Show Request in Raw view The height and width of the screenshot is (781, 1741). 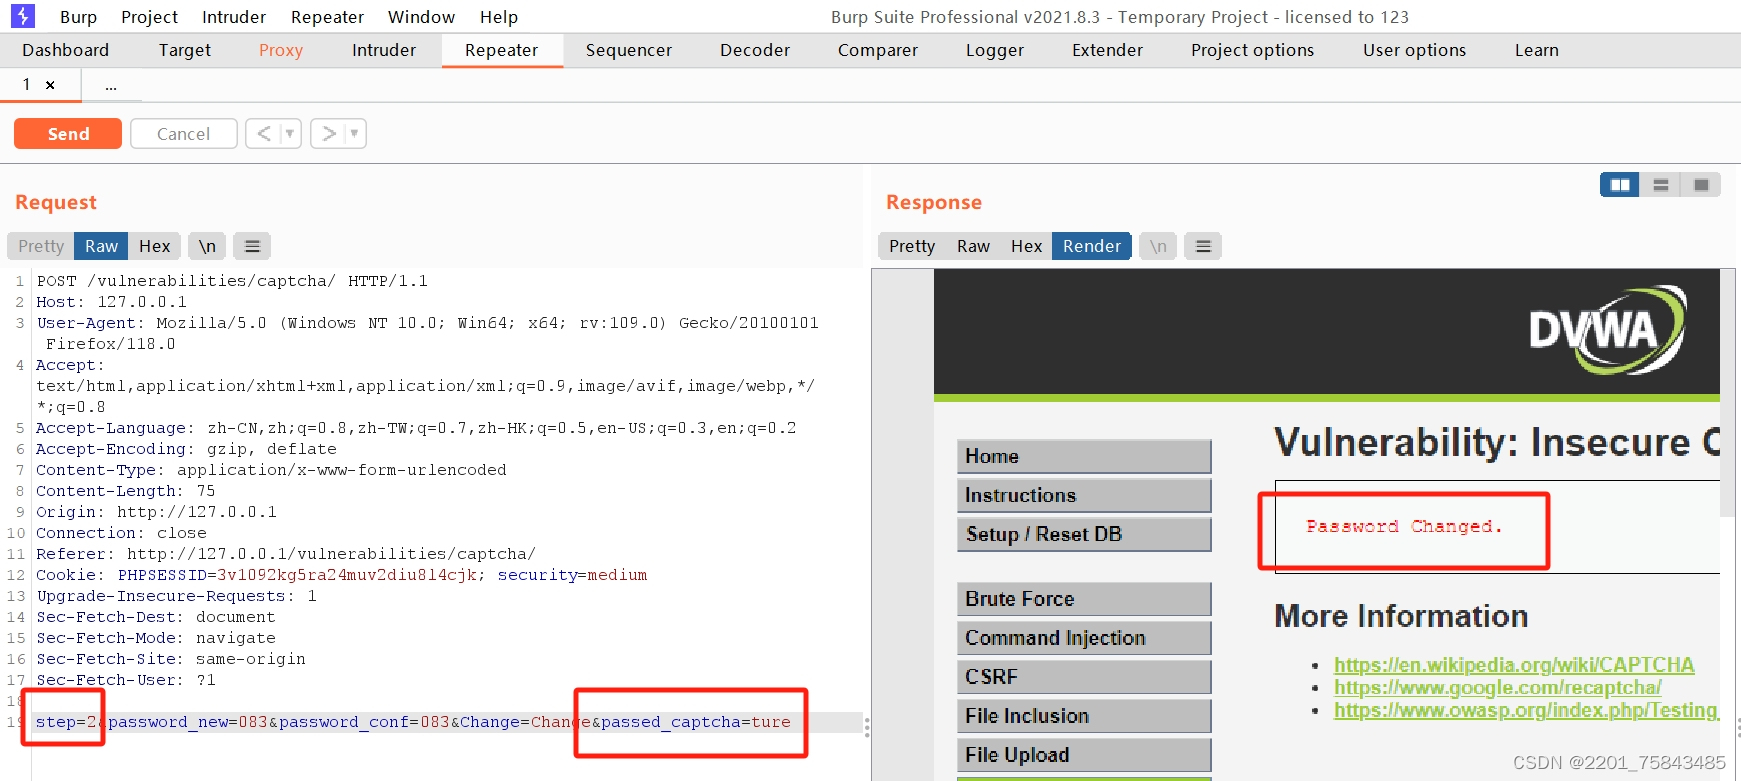pyautogui.click(x=101, y=246)
